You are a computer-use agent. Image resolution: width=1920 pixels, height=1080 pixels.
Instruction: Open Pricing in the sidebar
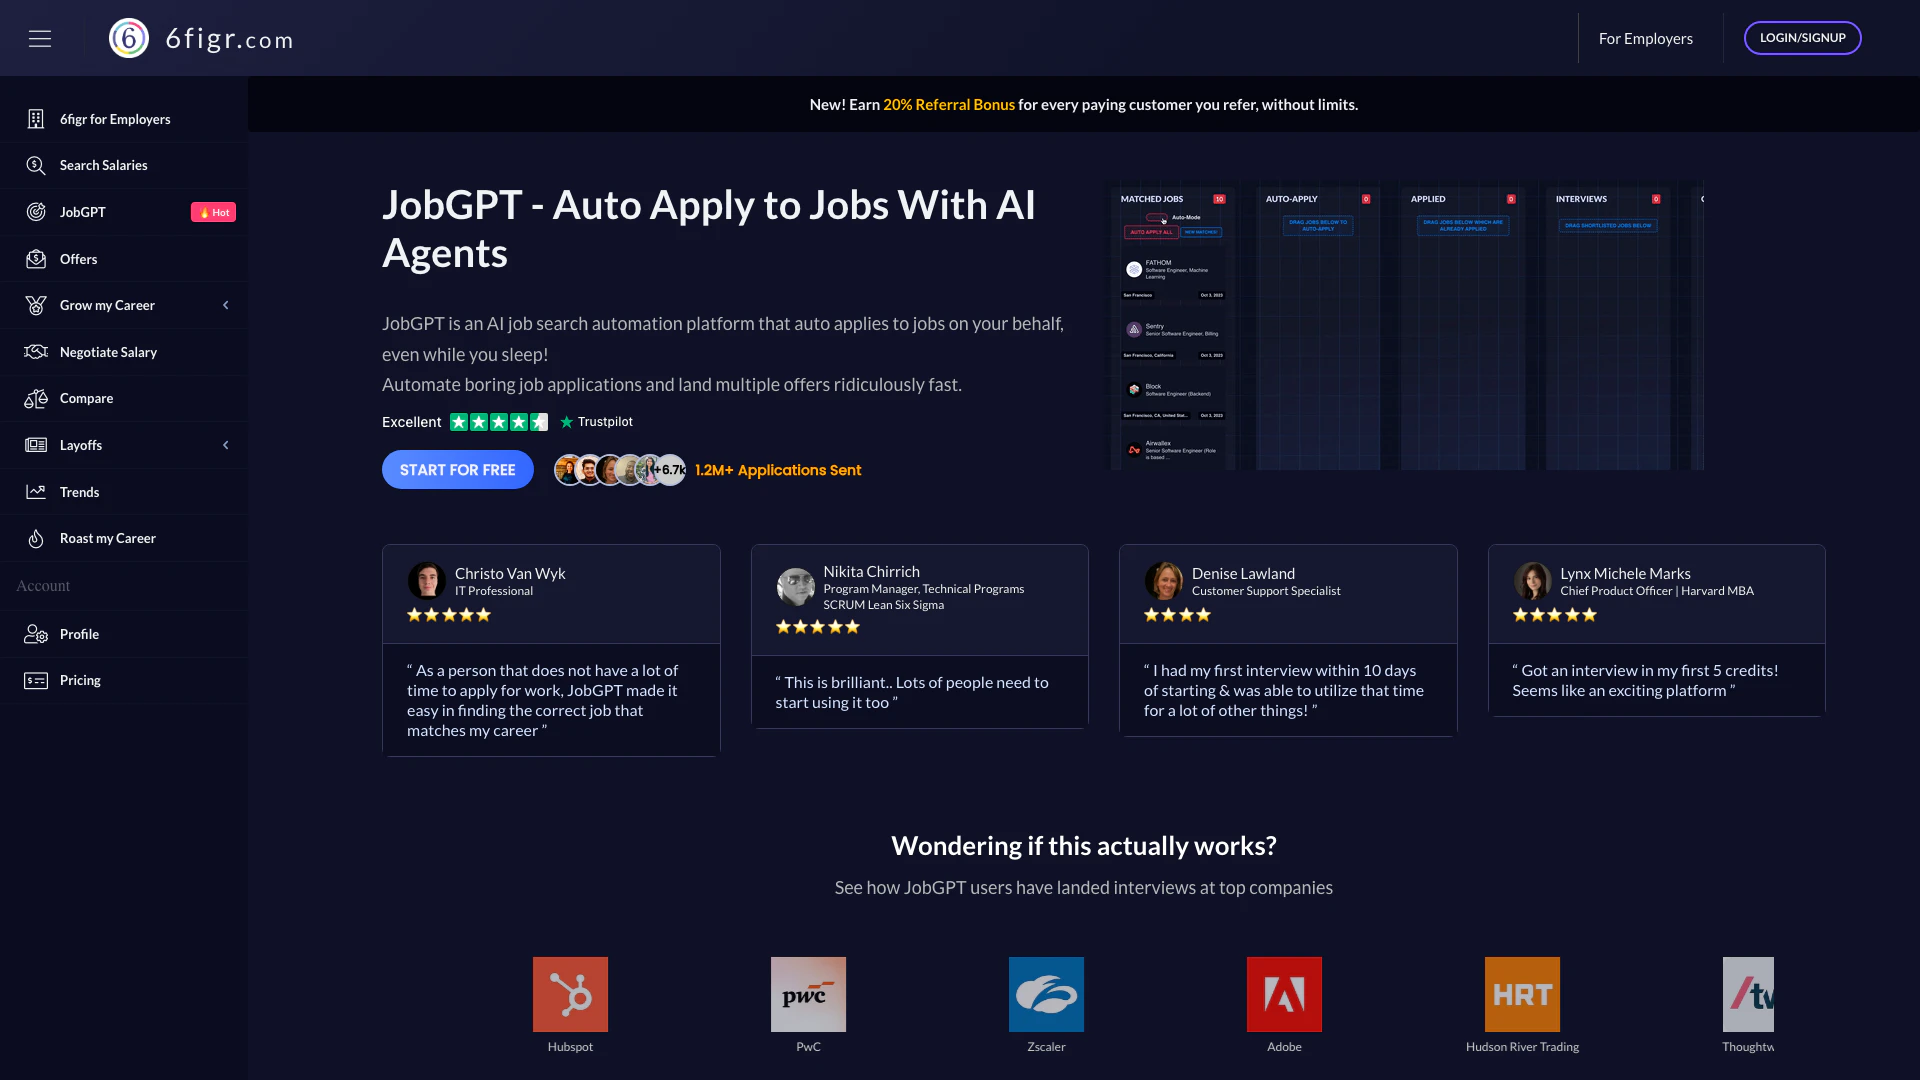point(80,680)
